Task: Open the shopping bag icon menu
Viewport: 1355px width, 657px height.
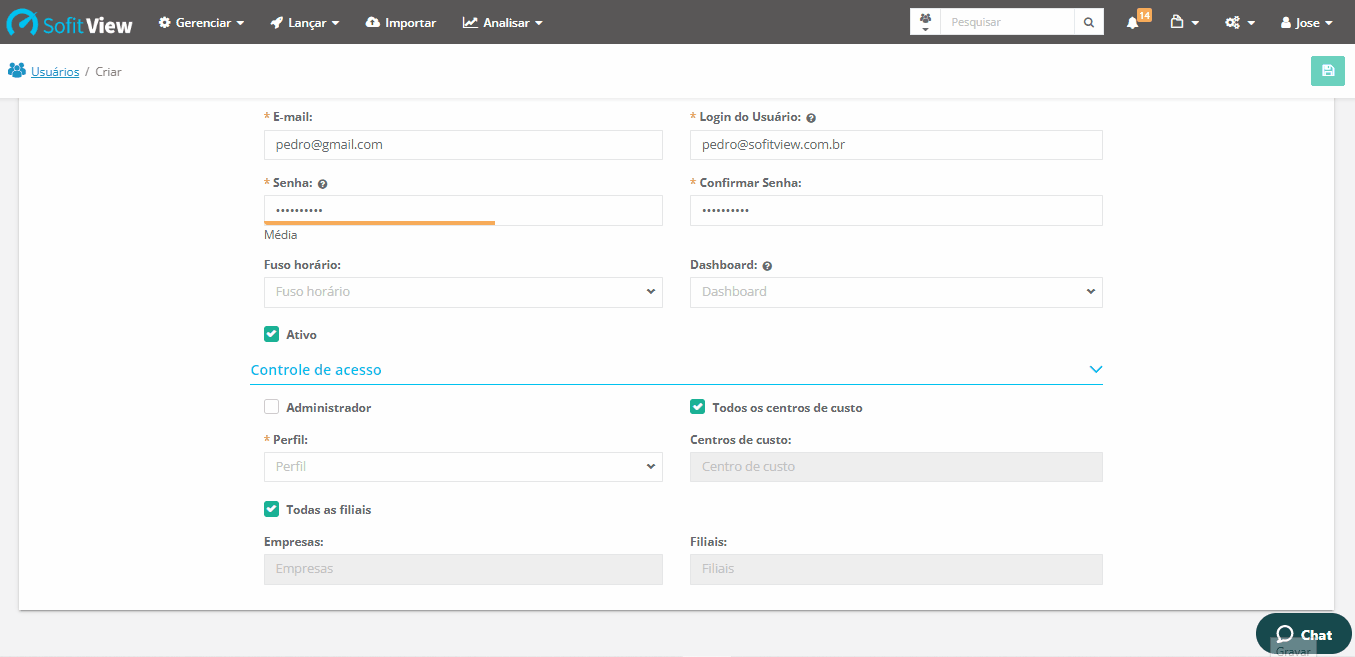Action: pos(1184,22)
